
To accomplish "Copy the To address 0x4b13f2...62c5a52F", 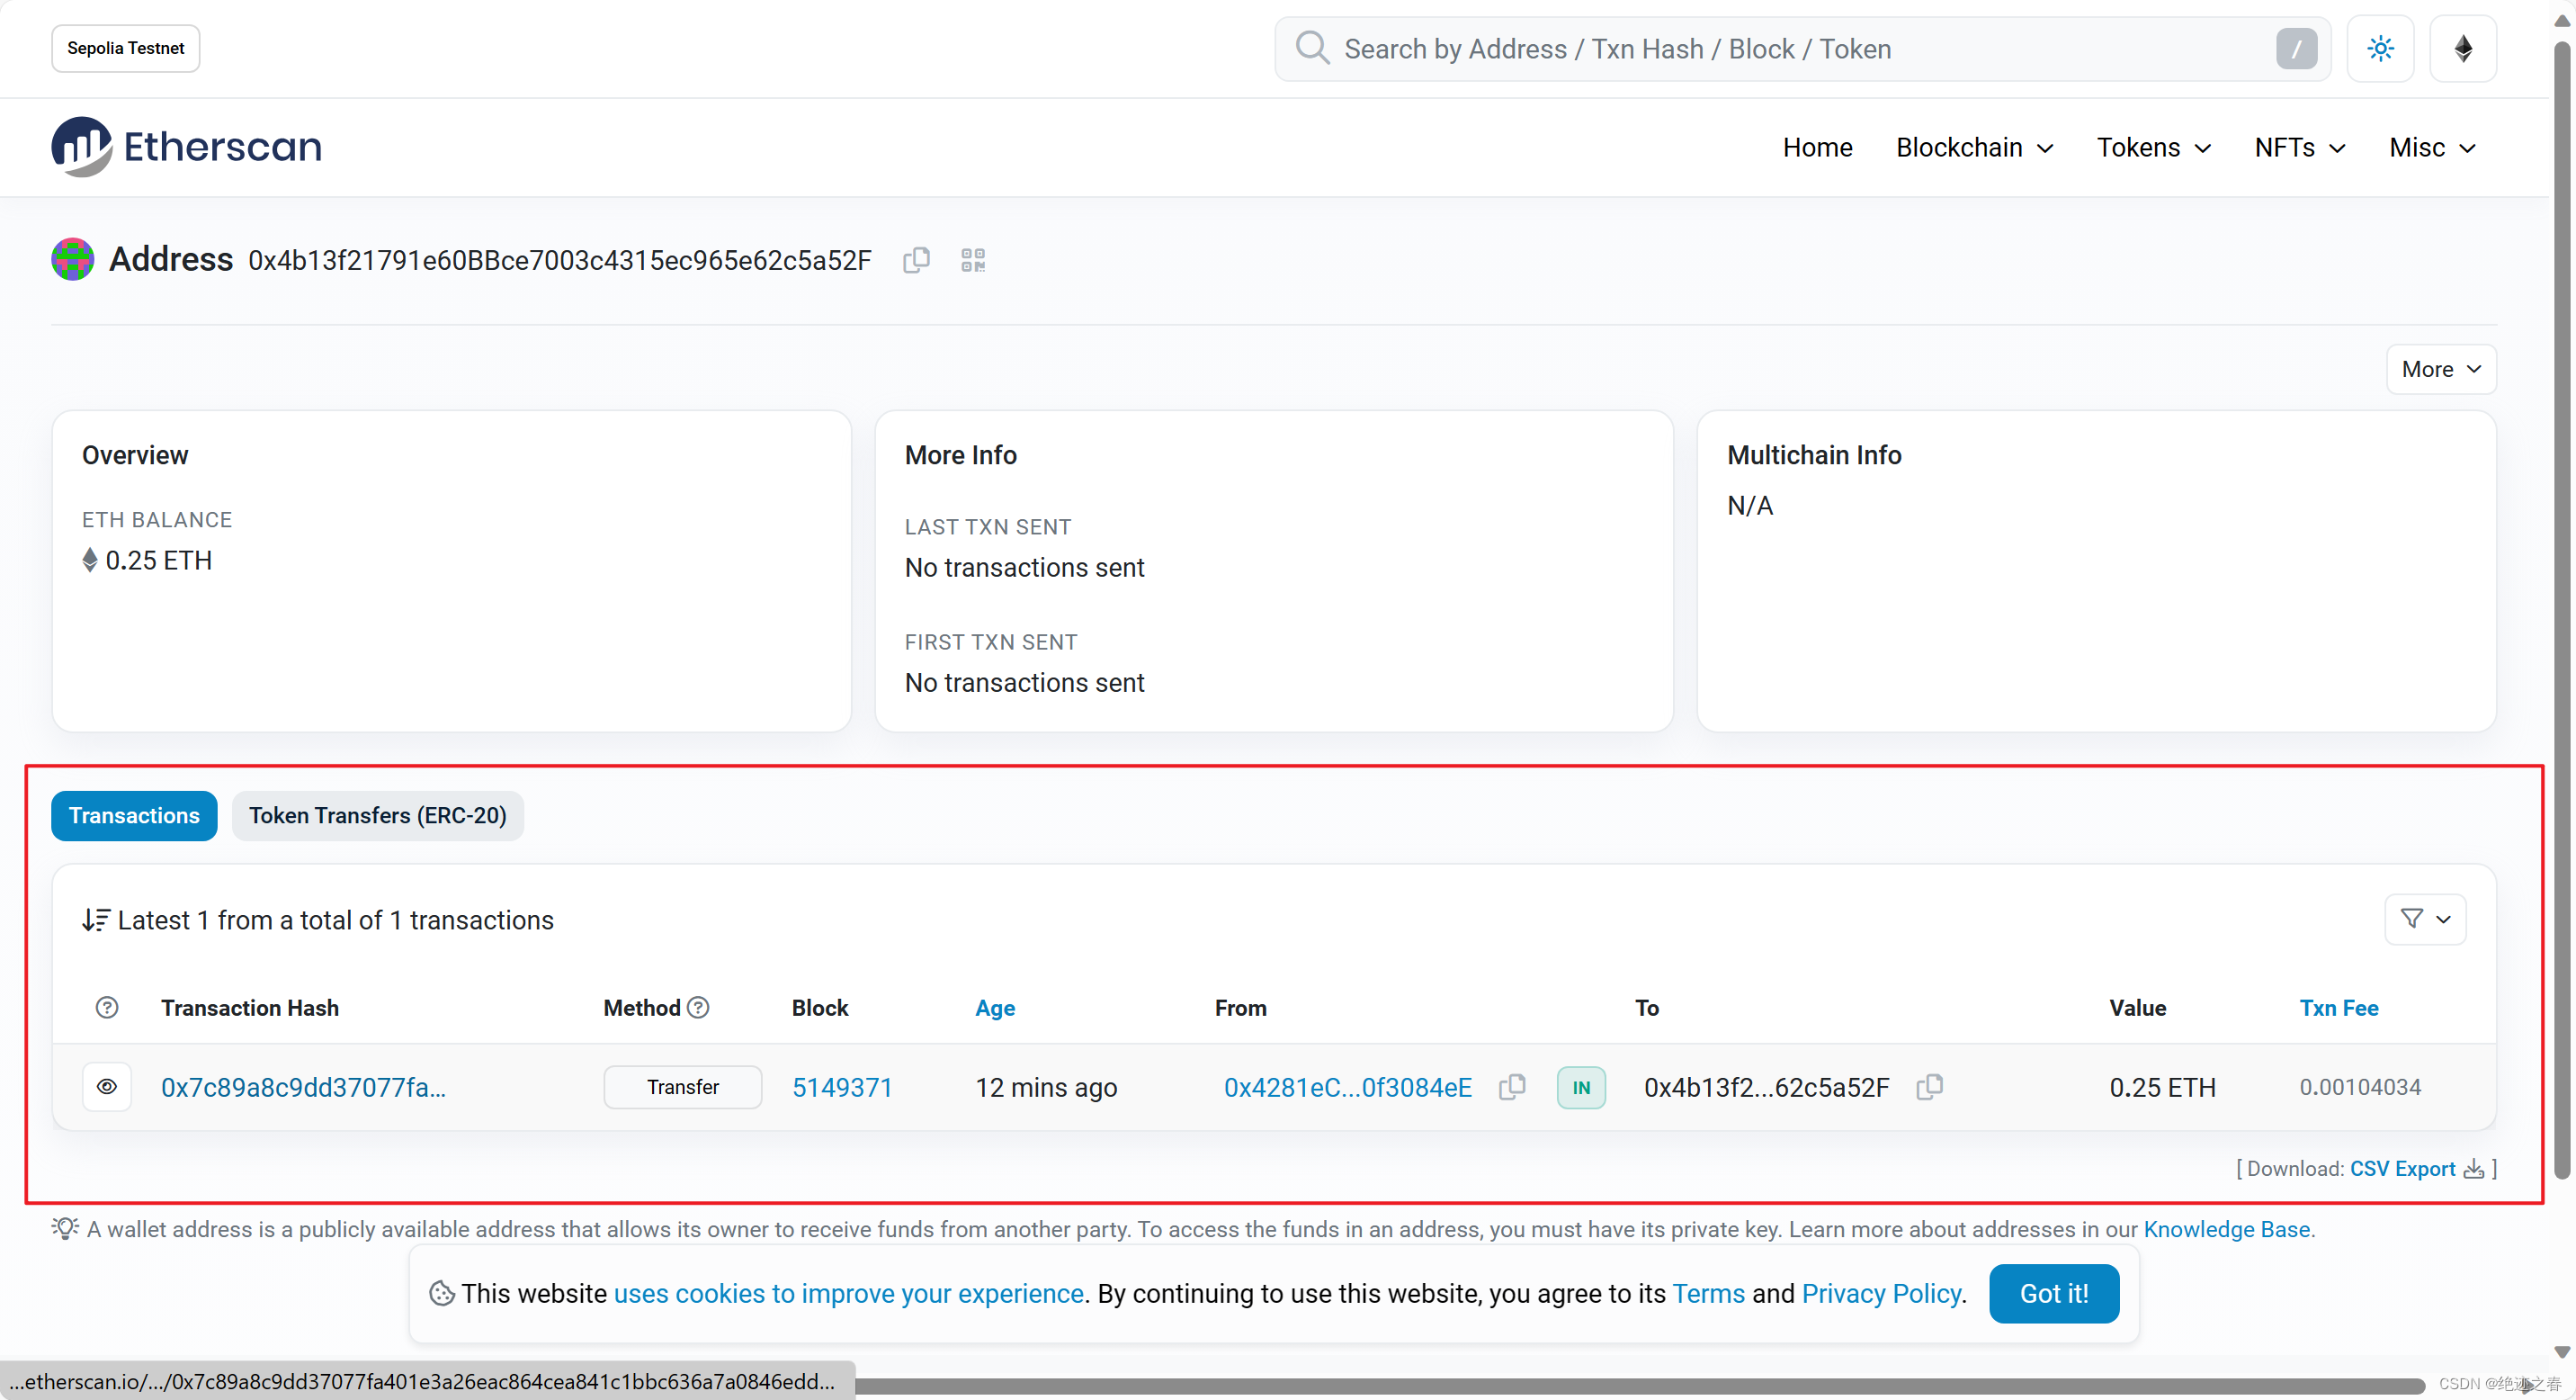I will 1929,1087.
